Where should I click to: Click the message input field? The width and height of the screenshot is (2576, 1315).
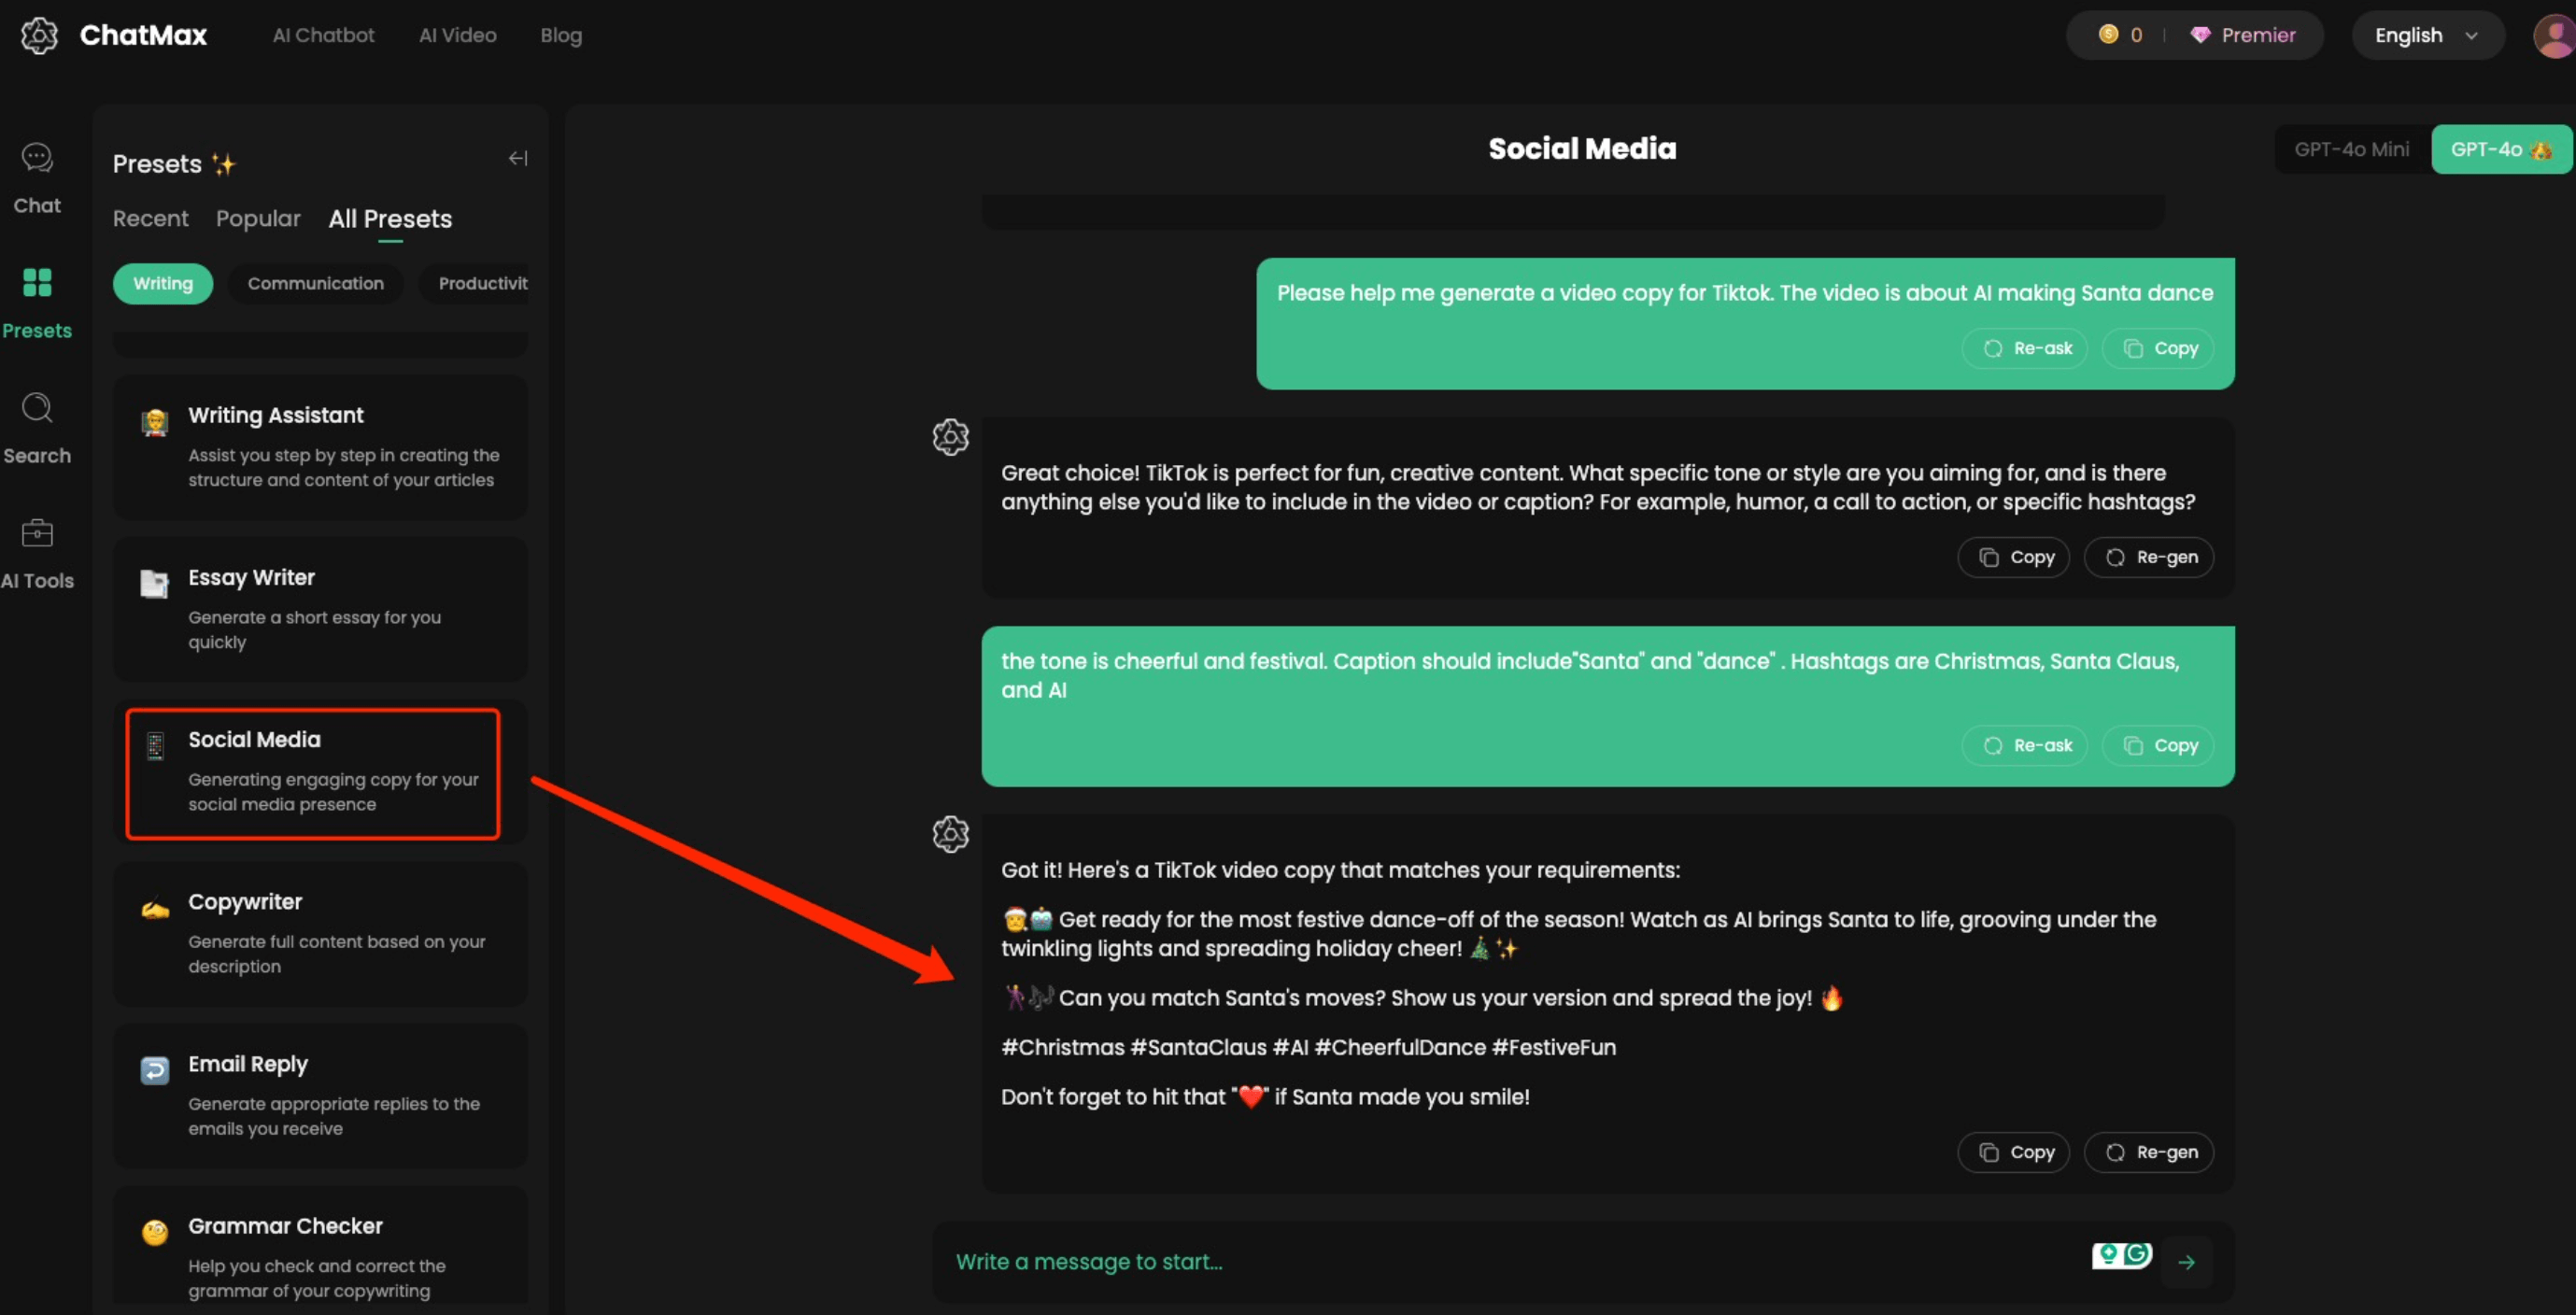1500,1262
